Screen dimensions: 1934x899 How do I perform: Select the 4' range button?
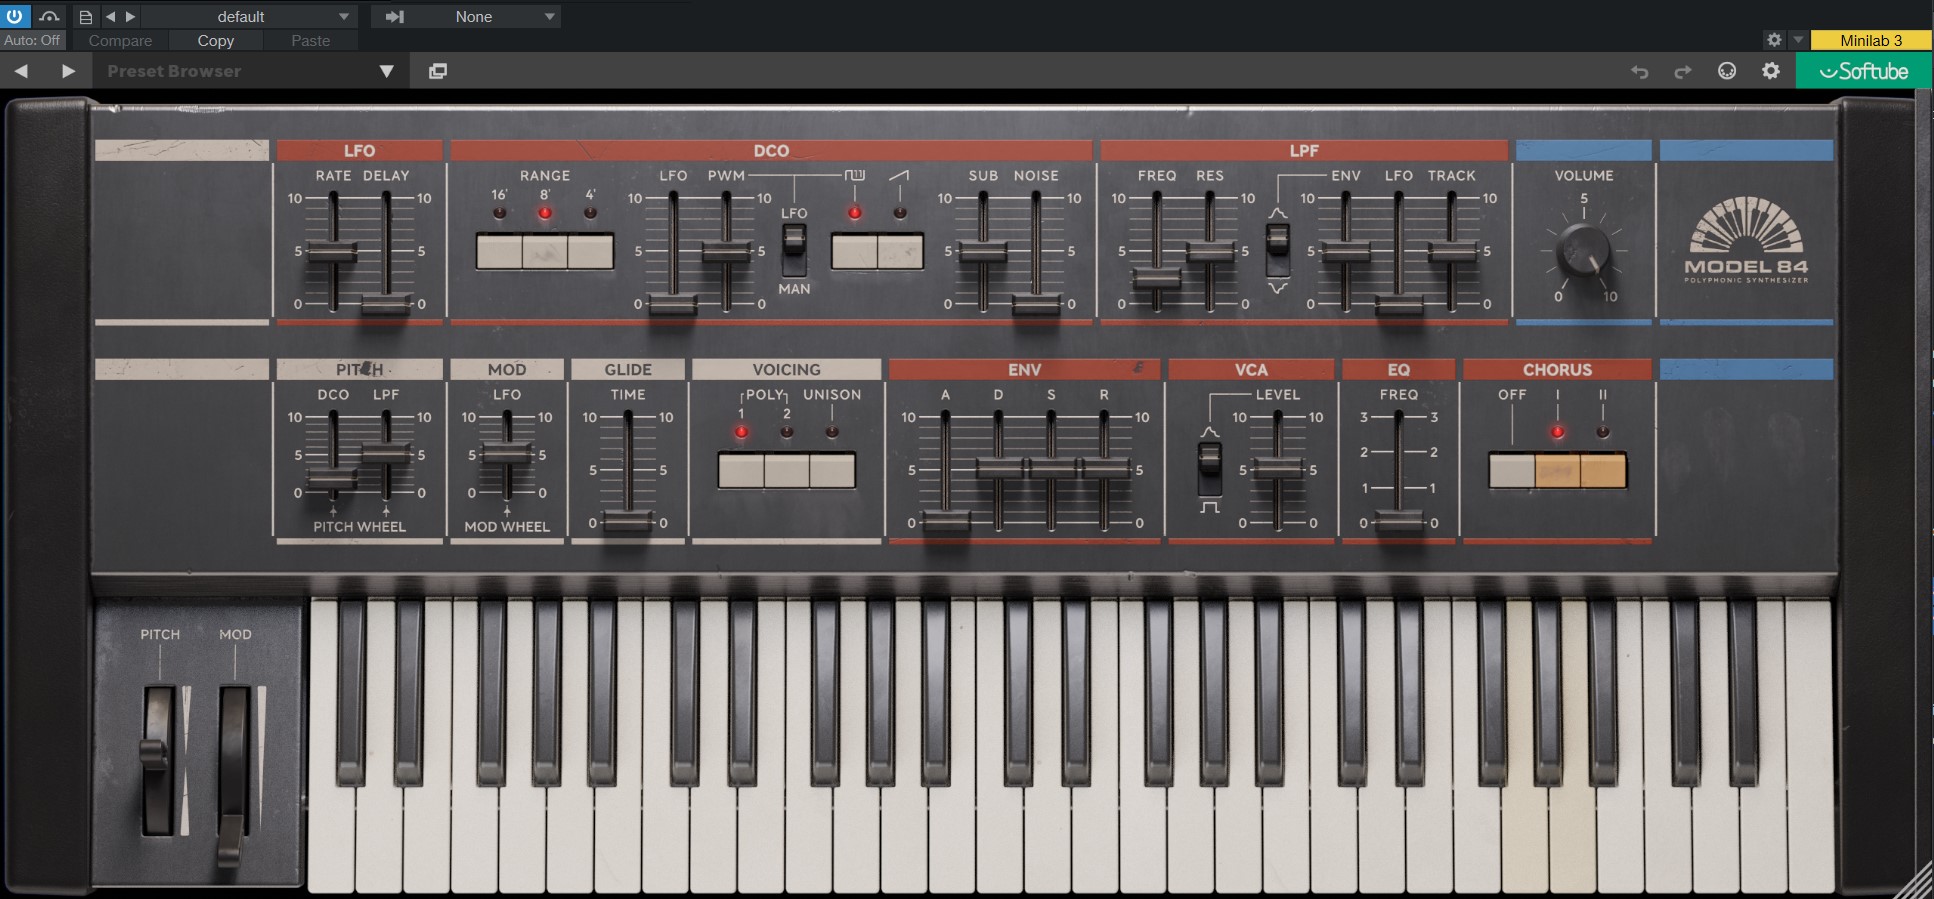(590, 251)
